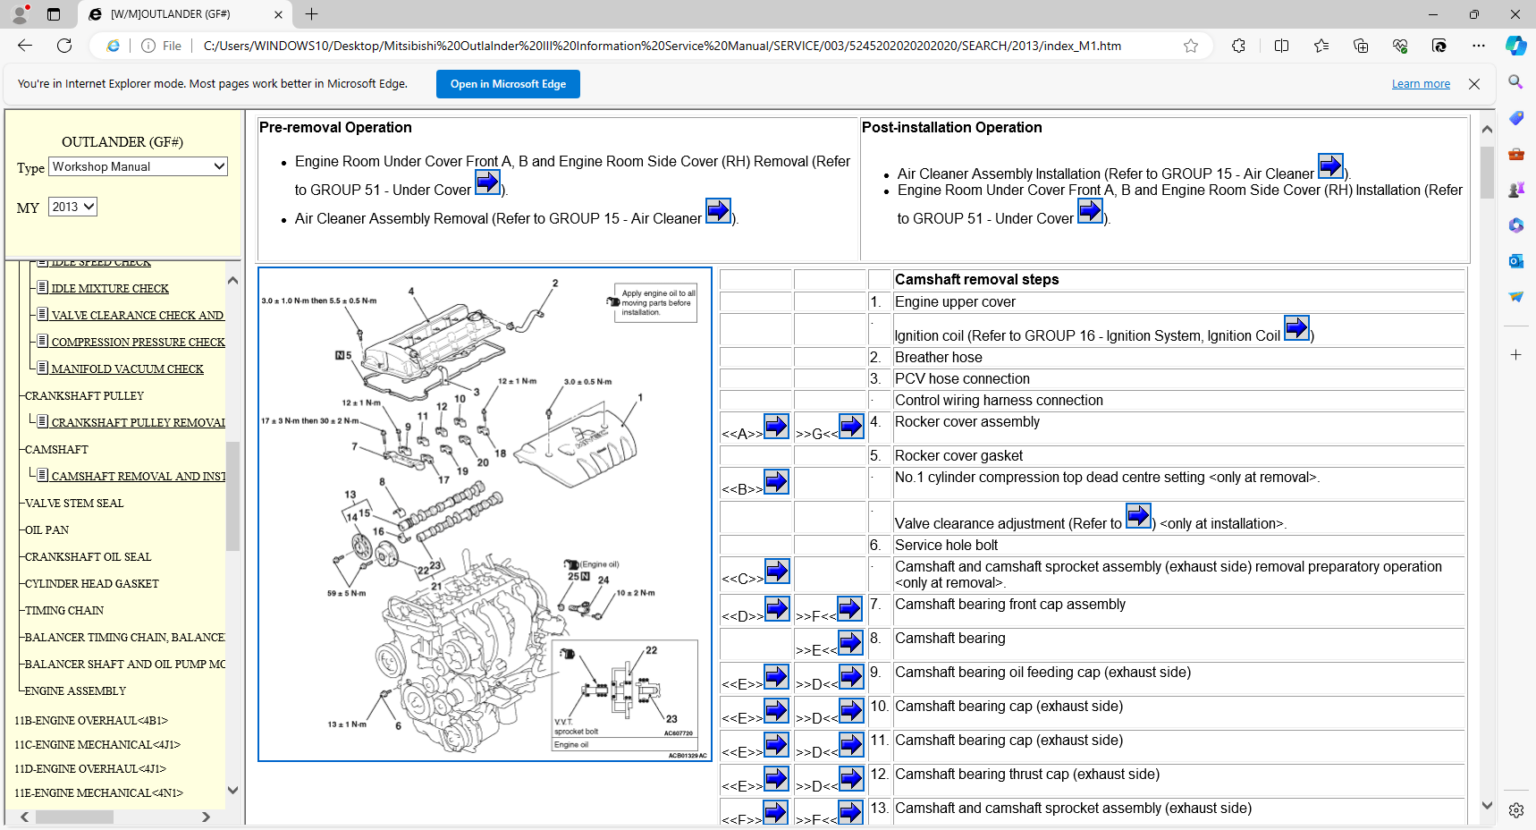Refresh the current page
This screenshot has height=830, width=1536.
click(x=64, y=46)
